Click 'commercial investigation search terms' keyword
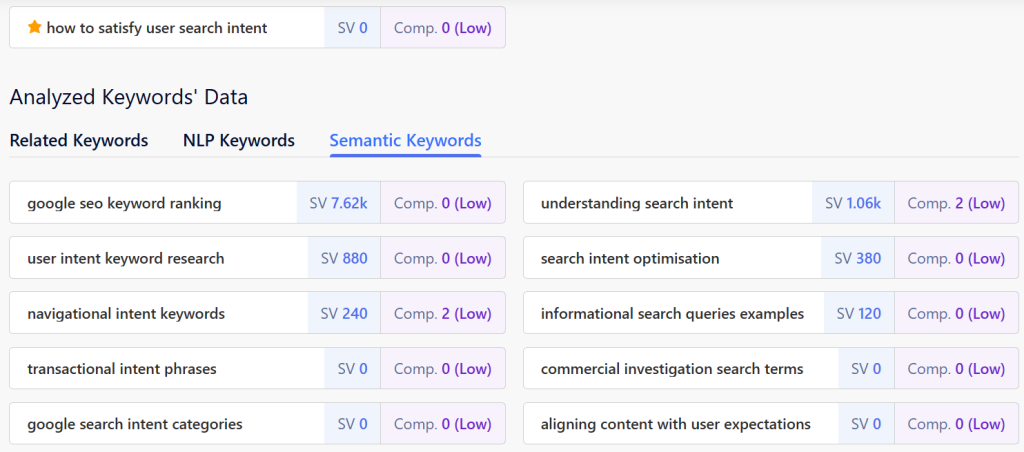 pyautogui.click(x=672, y=369)
